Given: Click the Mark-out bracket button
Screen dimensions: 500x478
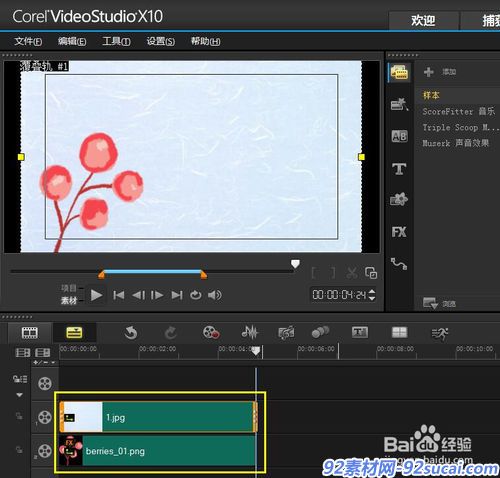Looking at the screenshot, I should click(333, 273).
